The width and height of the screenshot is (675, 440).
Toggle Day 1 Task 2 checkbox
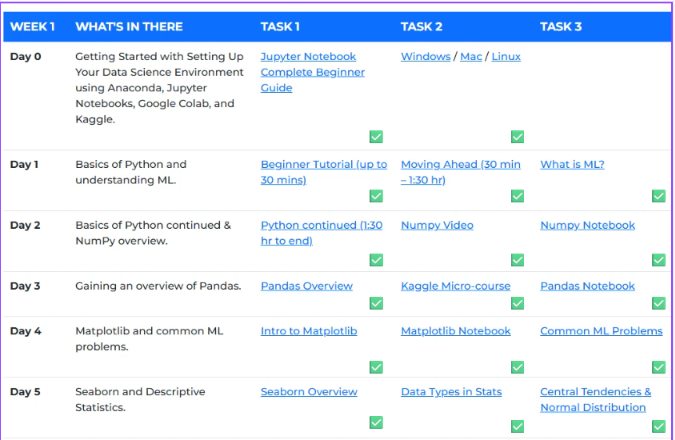tap(517, 196)
